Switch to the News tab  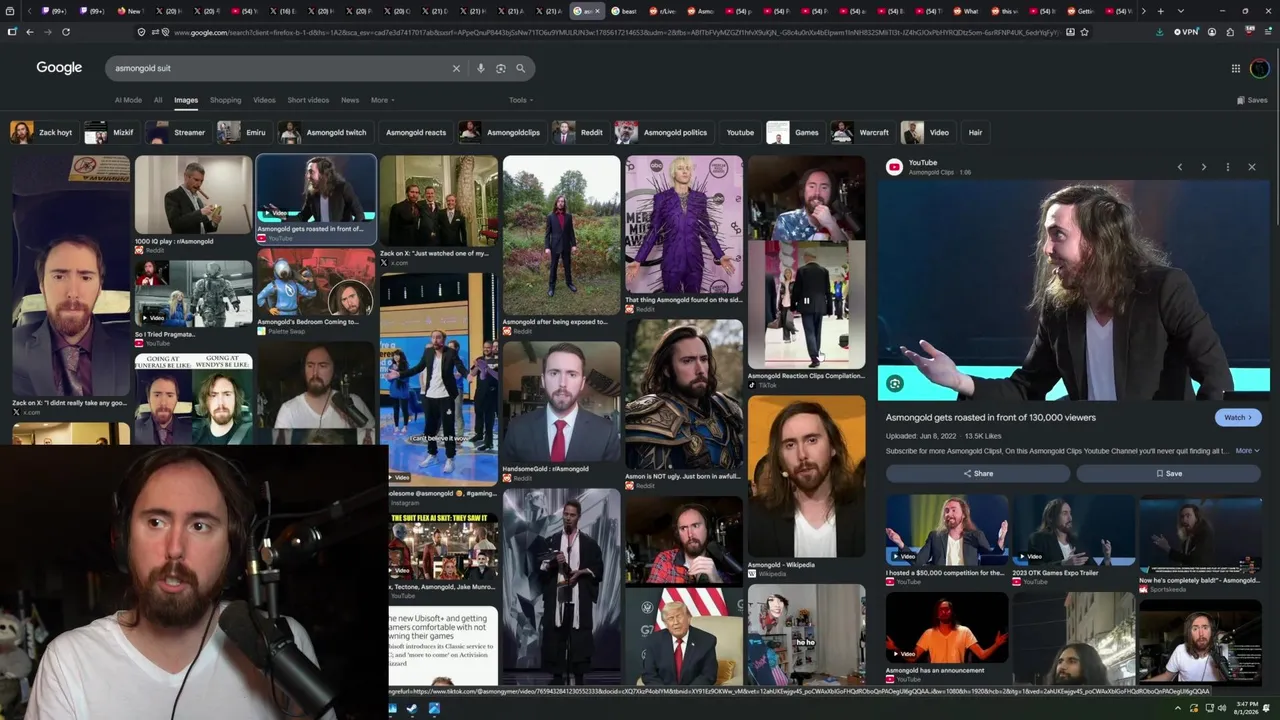pyautogui.click(x=350, y=100)
